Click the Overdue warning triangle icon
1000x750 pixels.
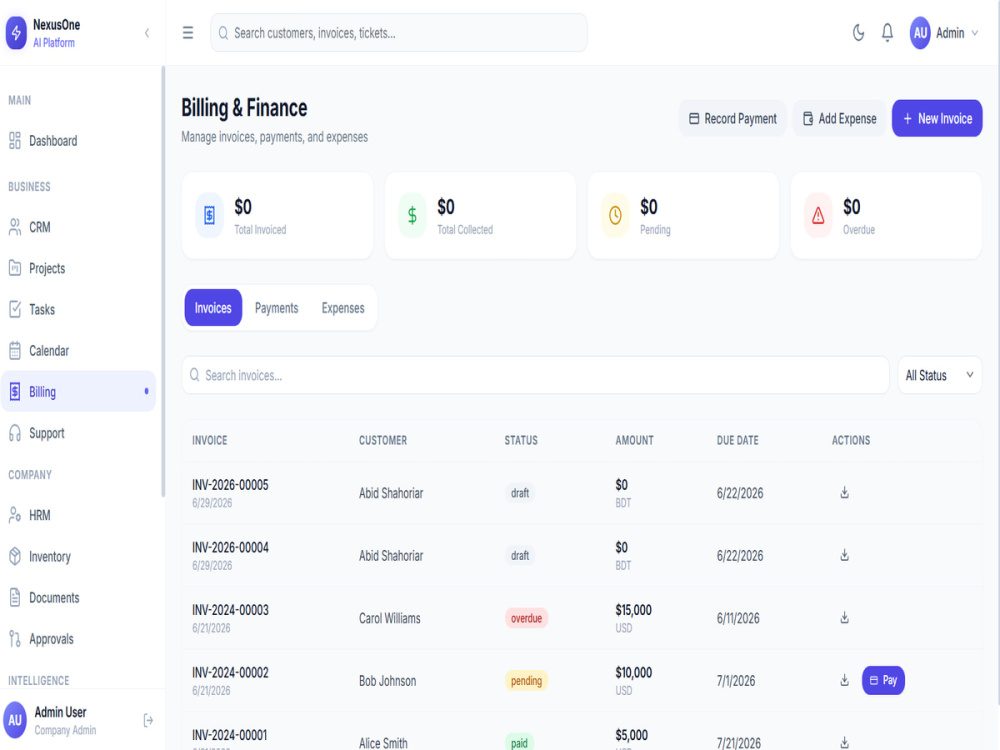[818, 216]
